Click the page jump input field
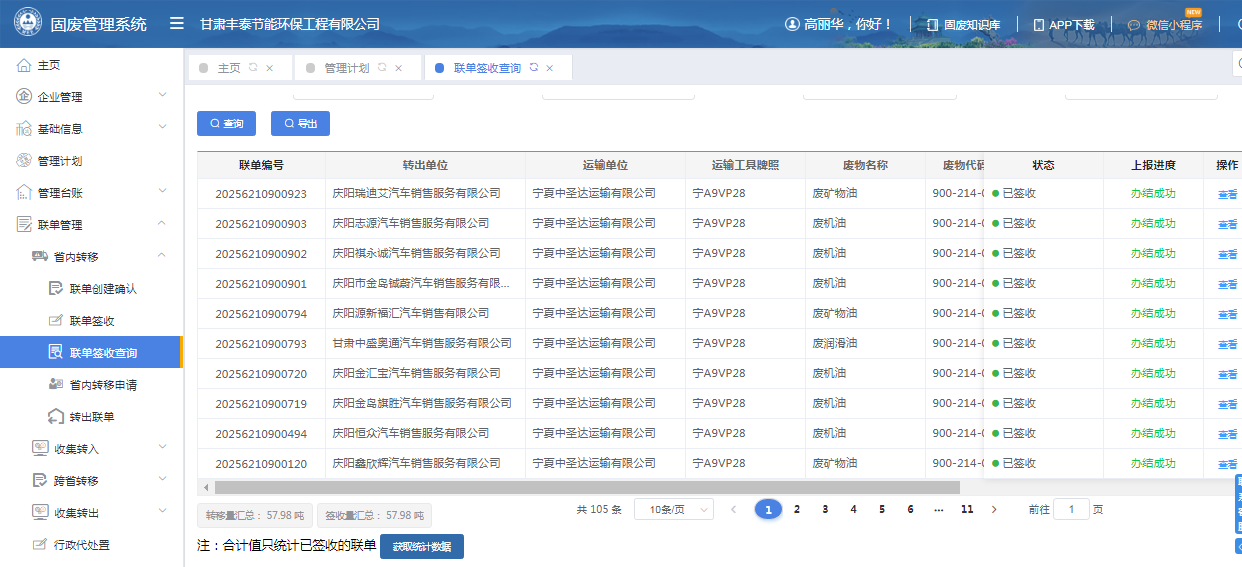The height and width of the screenshot is (567, 1242). (x=1071, y=509)
